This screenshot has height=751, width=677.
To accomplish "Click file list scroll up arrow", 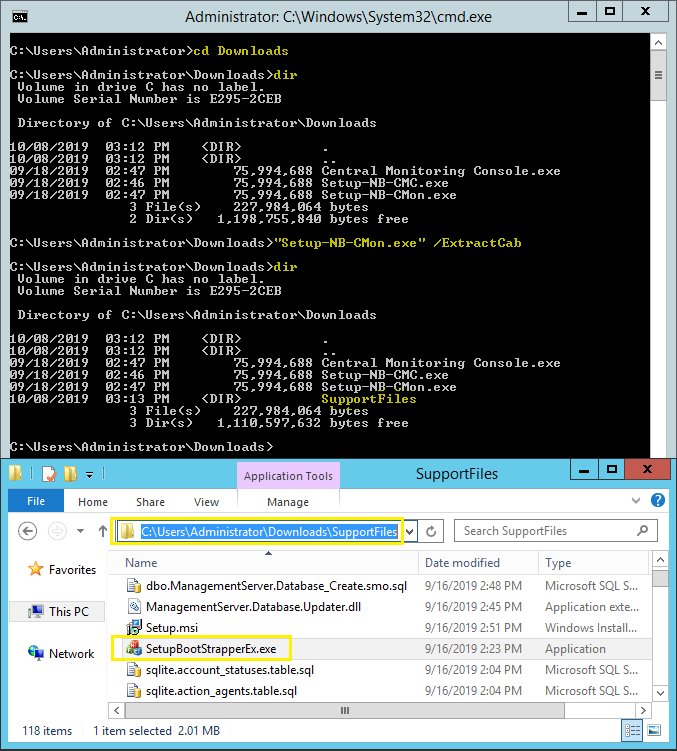I will (660, 560).
